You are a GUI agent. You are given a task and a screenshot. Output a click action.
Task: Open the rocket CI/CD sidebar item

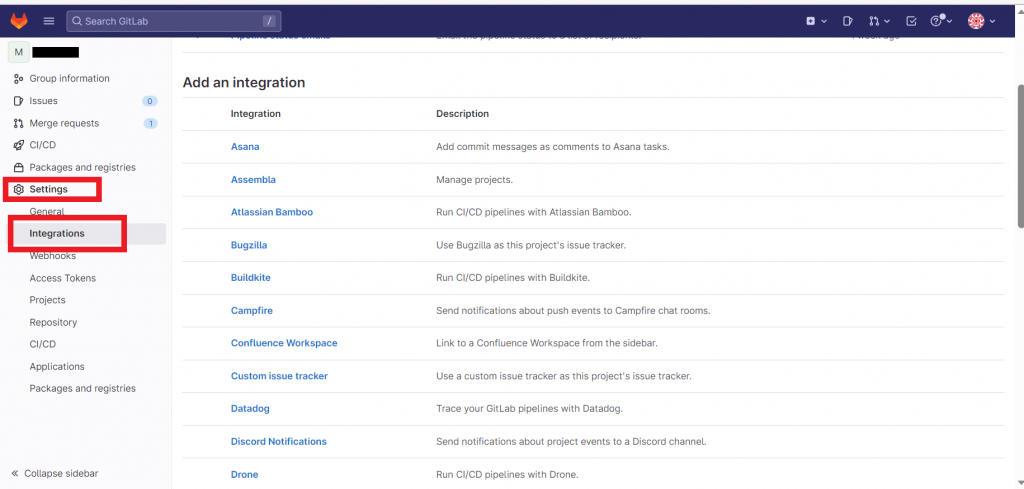[42, 145]
